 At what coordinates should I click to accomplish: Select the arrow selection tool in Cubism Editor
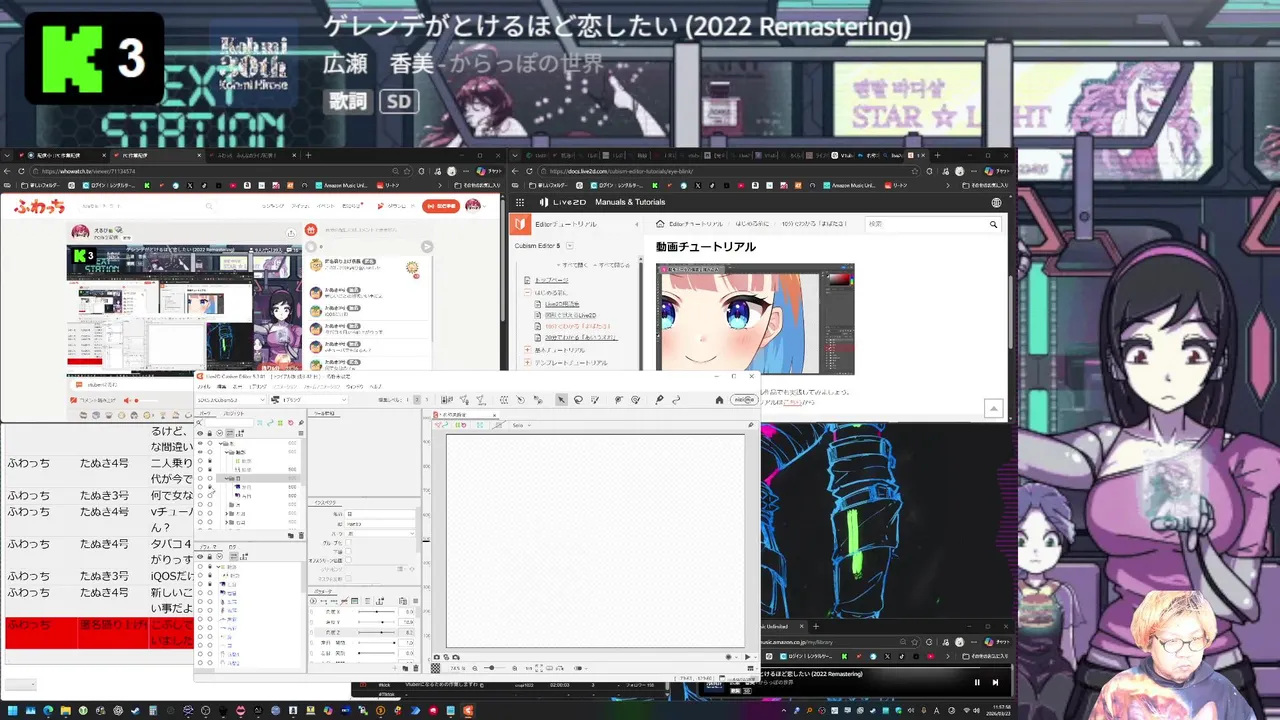pyautogui.click(x=561, y=400)
